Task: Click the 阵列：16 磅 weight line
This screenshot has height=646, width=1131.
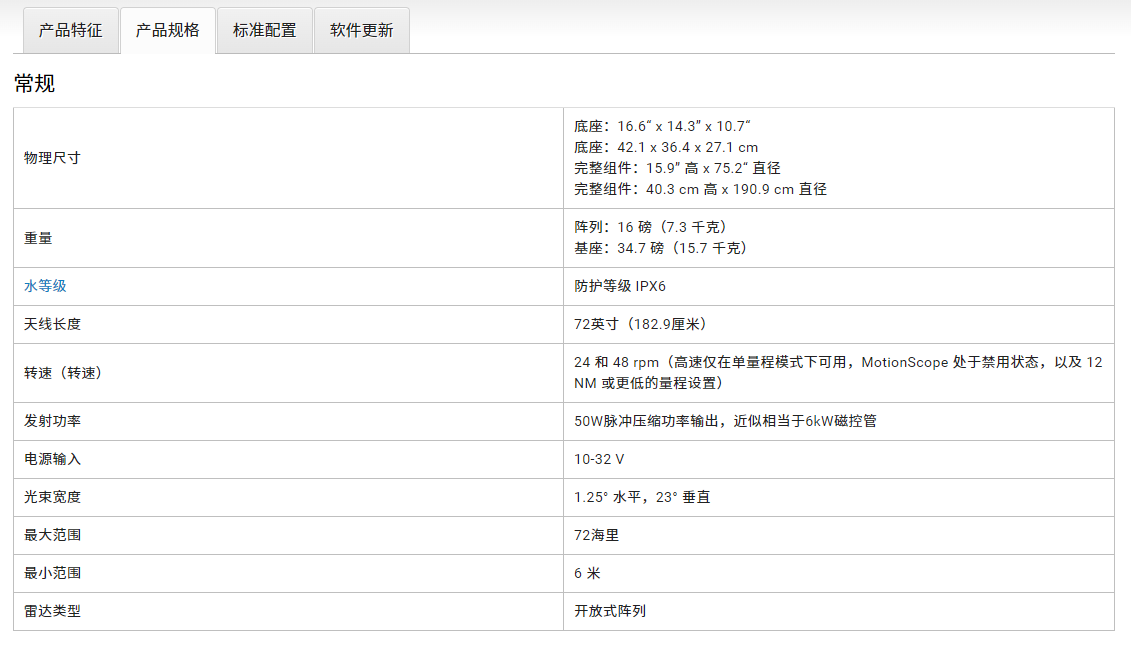Action: 649,227
